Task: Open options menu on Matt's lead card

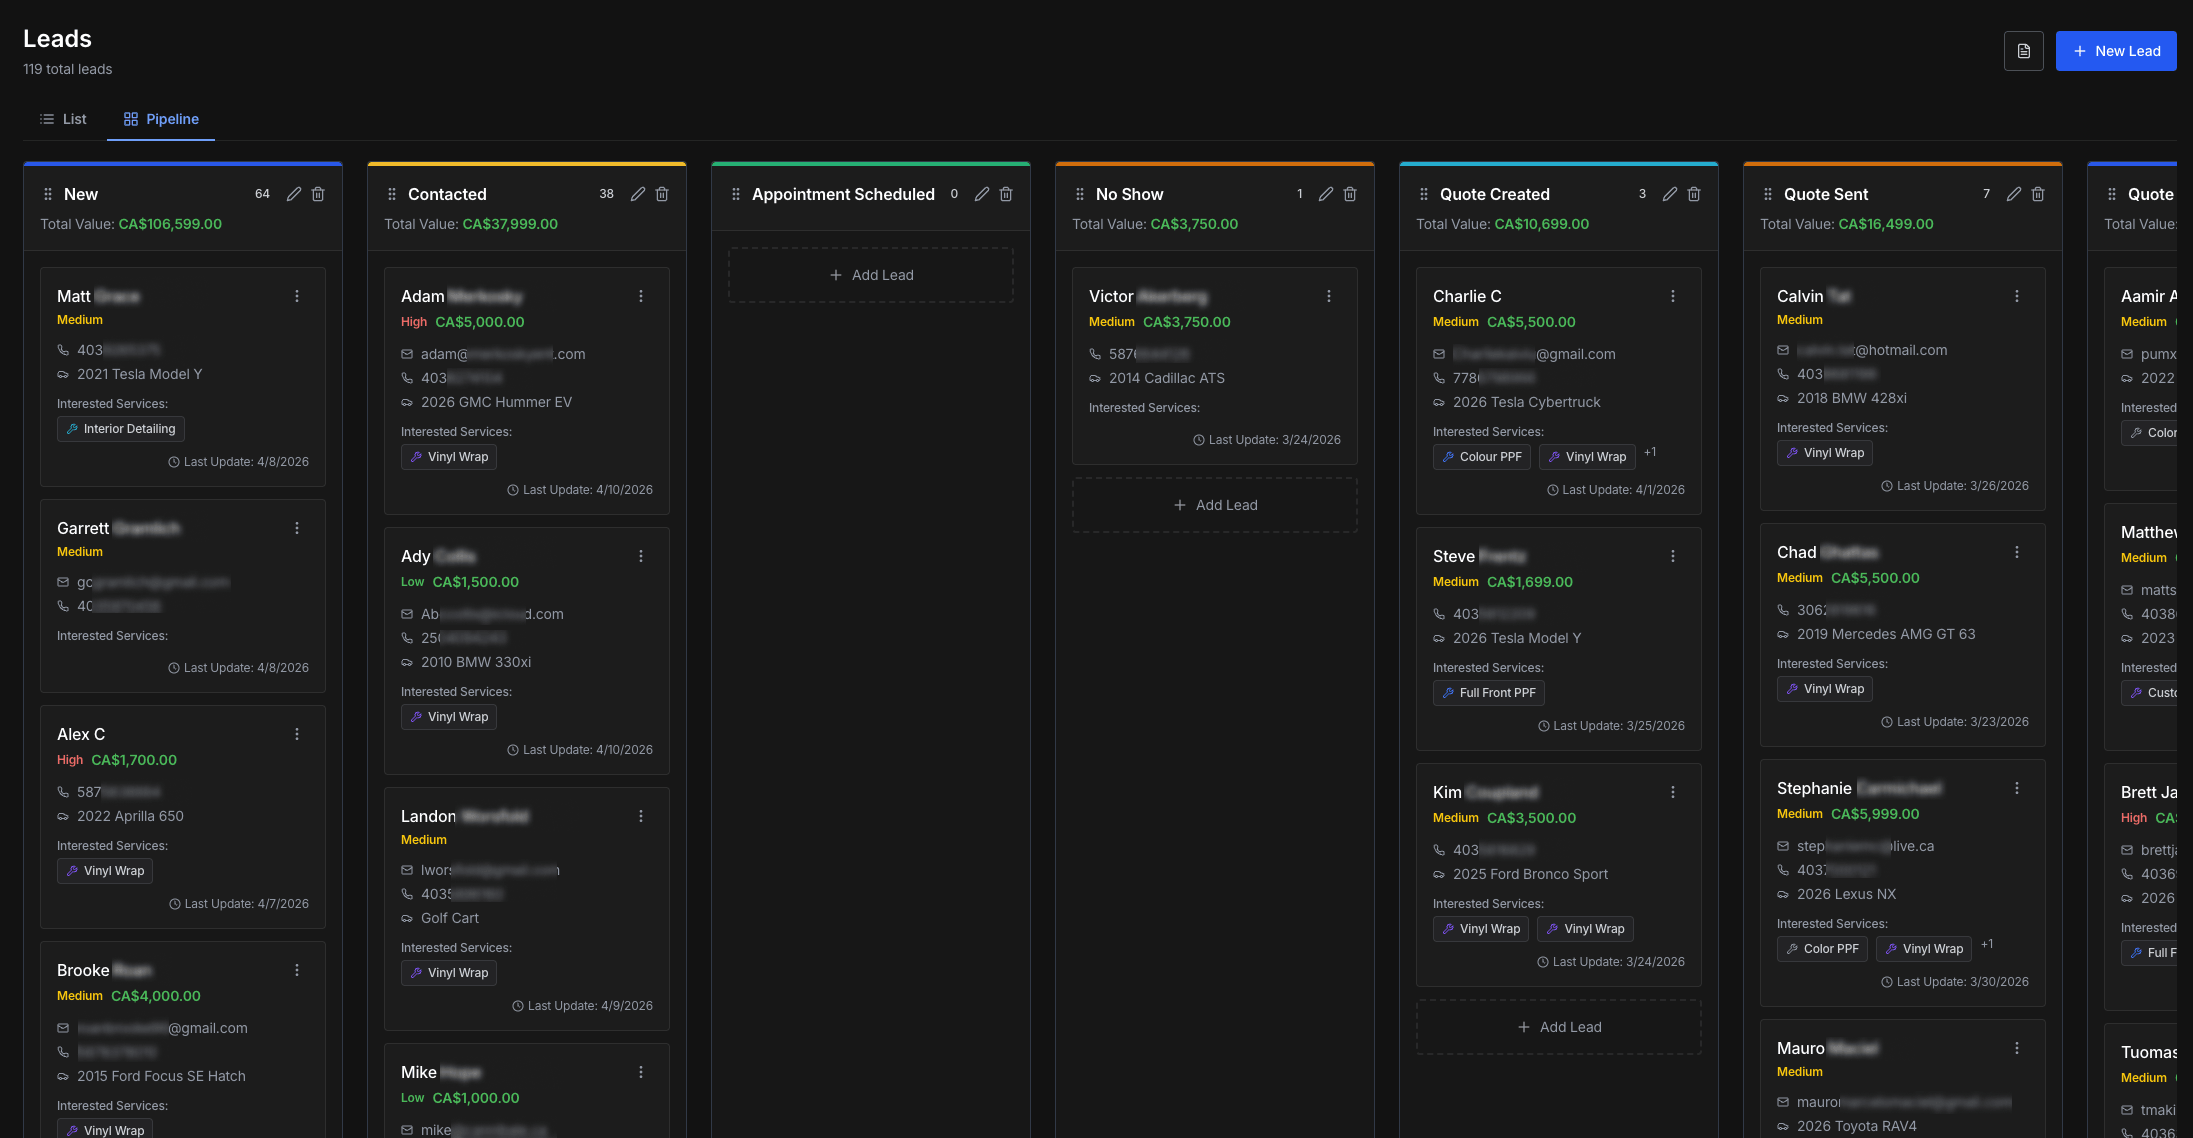Action: point(297,296)
